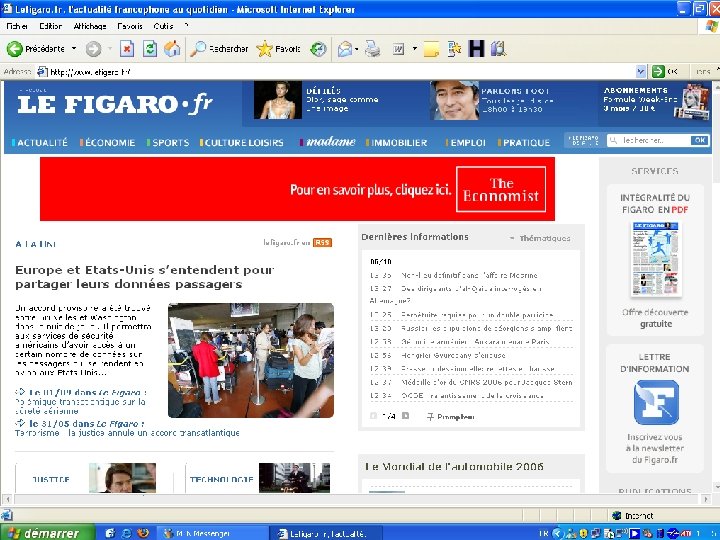Click the horizontal scrollbar right arrow
The height and width of the screenshot is (540, 720).
tap(706, 499)
